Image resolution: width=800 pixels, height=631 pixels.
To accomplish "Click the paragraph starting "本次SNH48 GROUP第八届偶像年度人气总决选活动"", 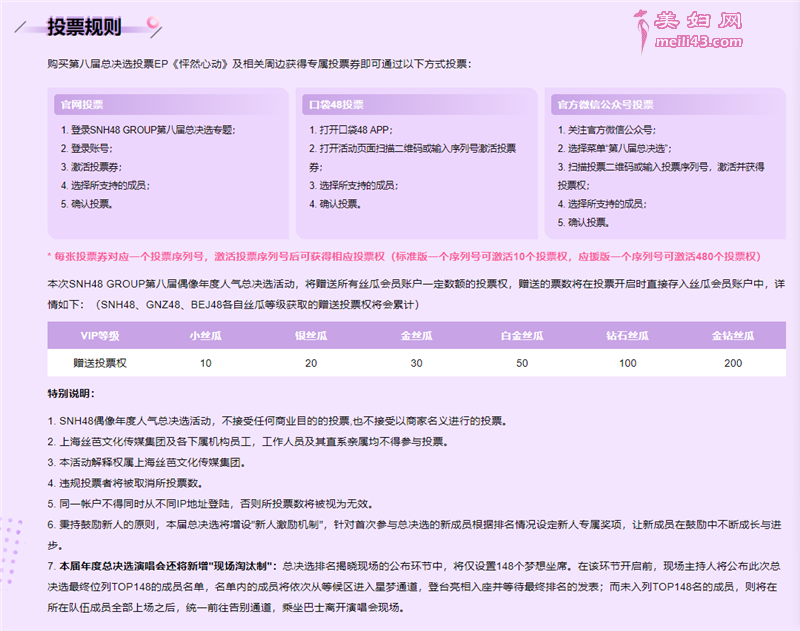I will 416,294.
